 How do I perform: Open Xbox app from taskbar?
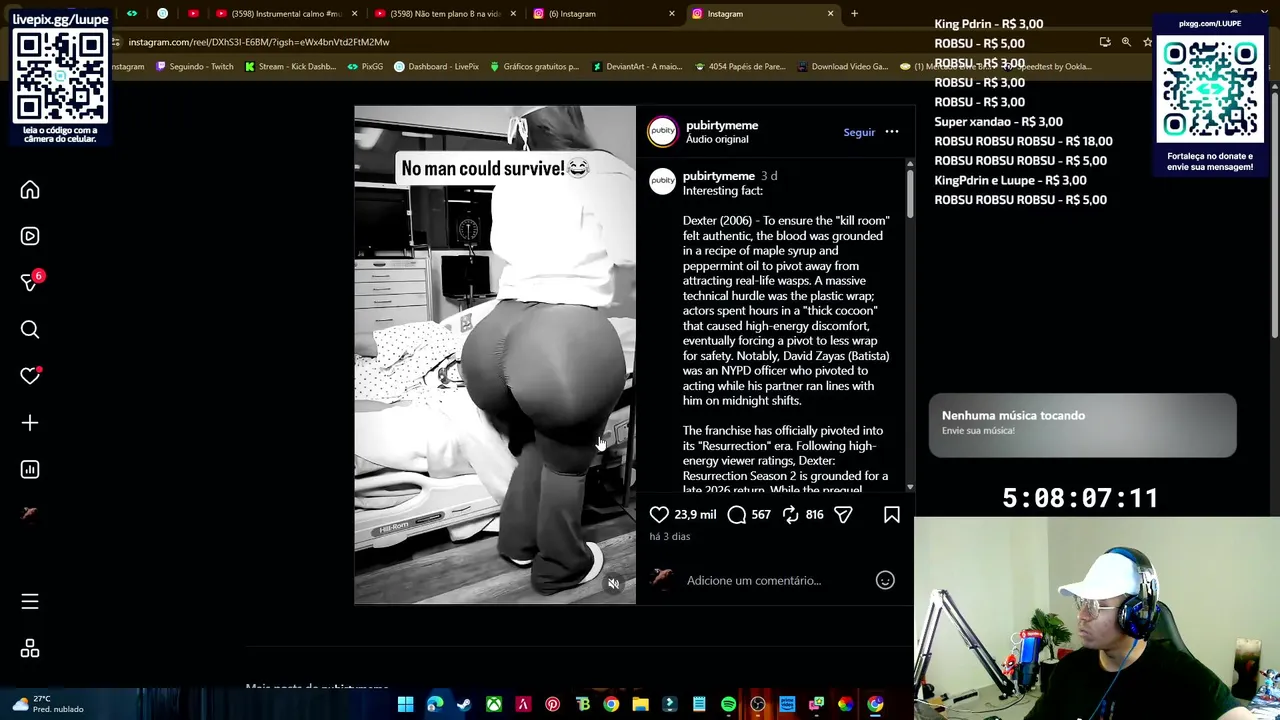click(x=494, y=705)
